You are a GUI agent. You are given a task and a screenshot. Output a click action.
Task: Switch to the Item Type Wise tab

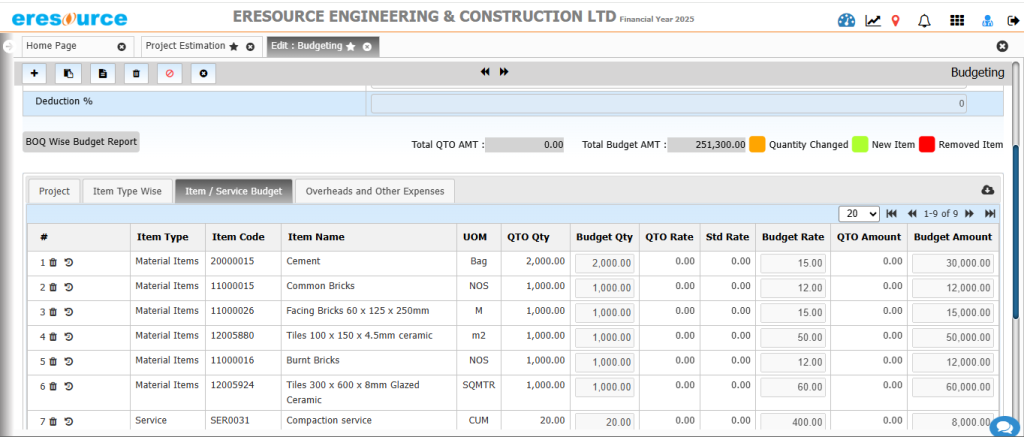127,191
